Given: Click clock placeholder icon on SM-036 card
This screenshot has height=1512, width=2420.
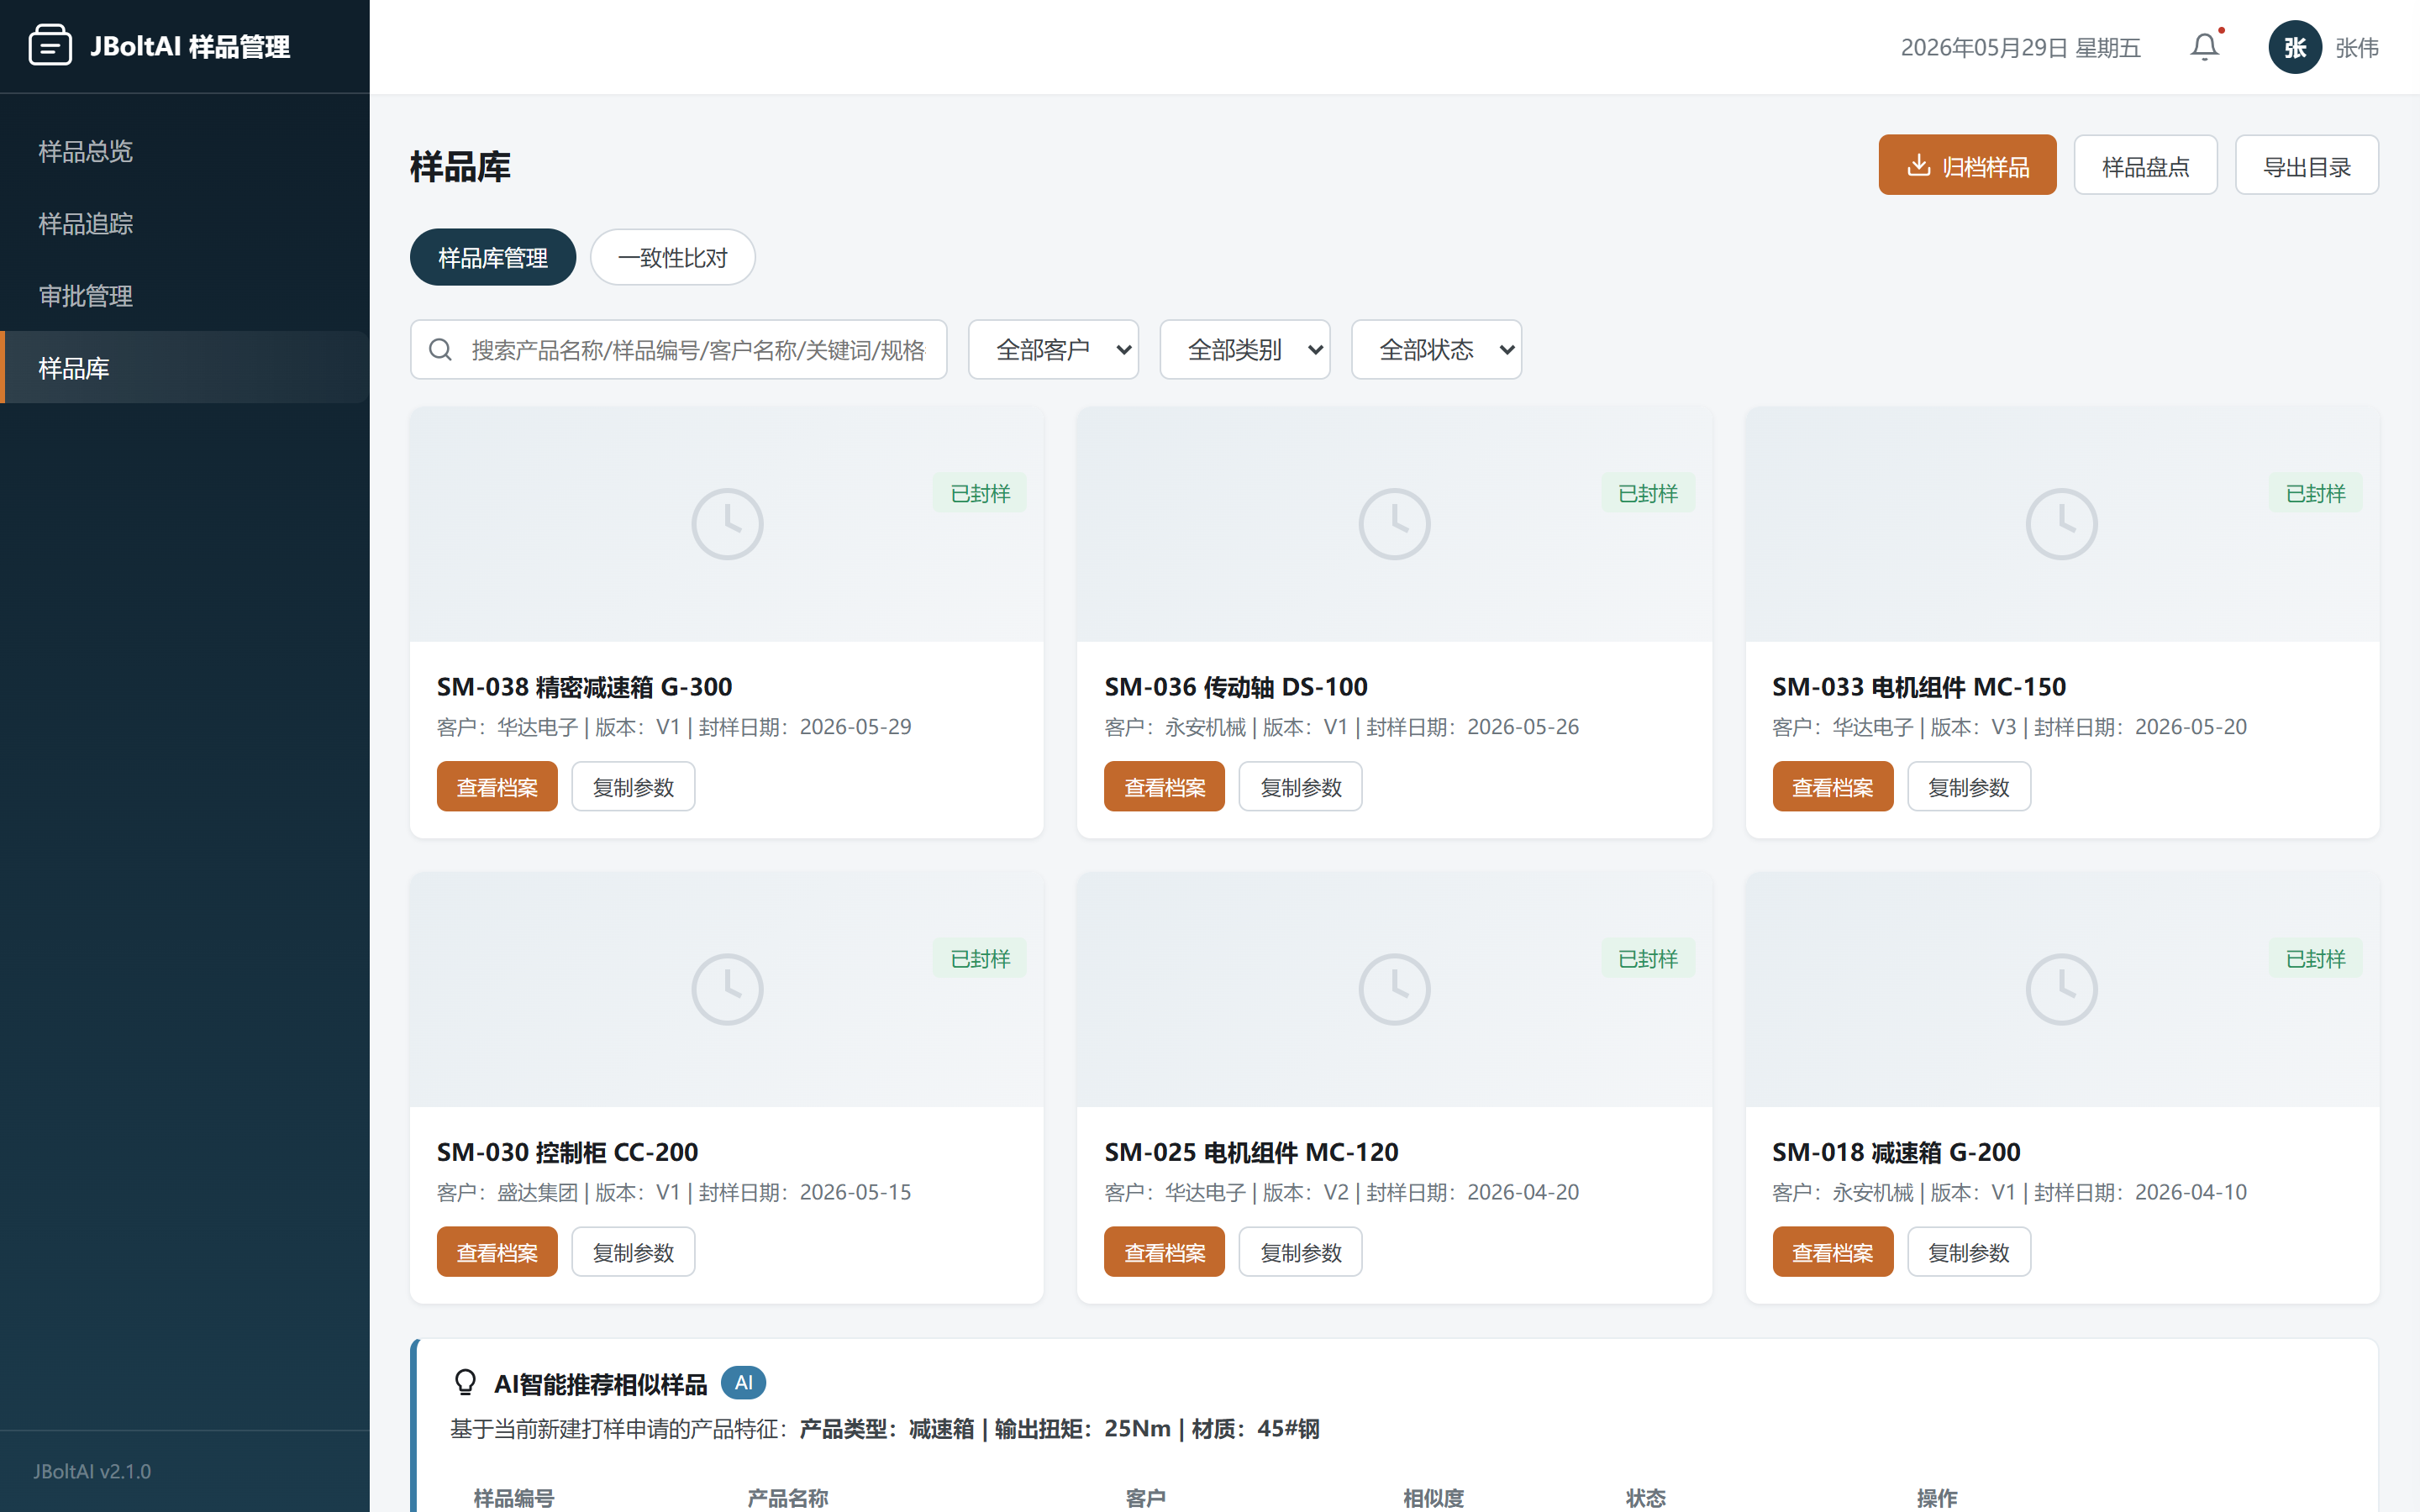Looking at the screenshot, I should 1394,524.
